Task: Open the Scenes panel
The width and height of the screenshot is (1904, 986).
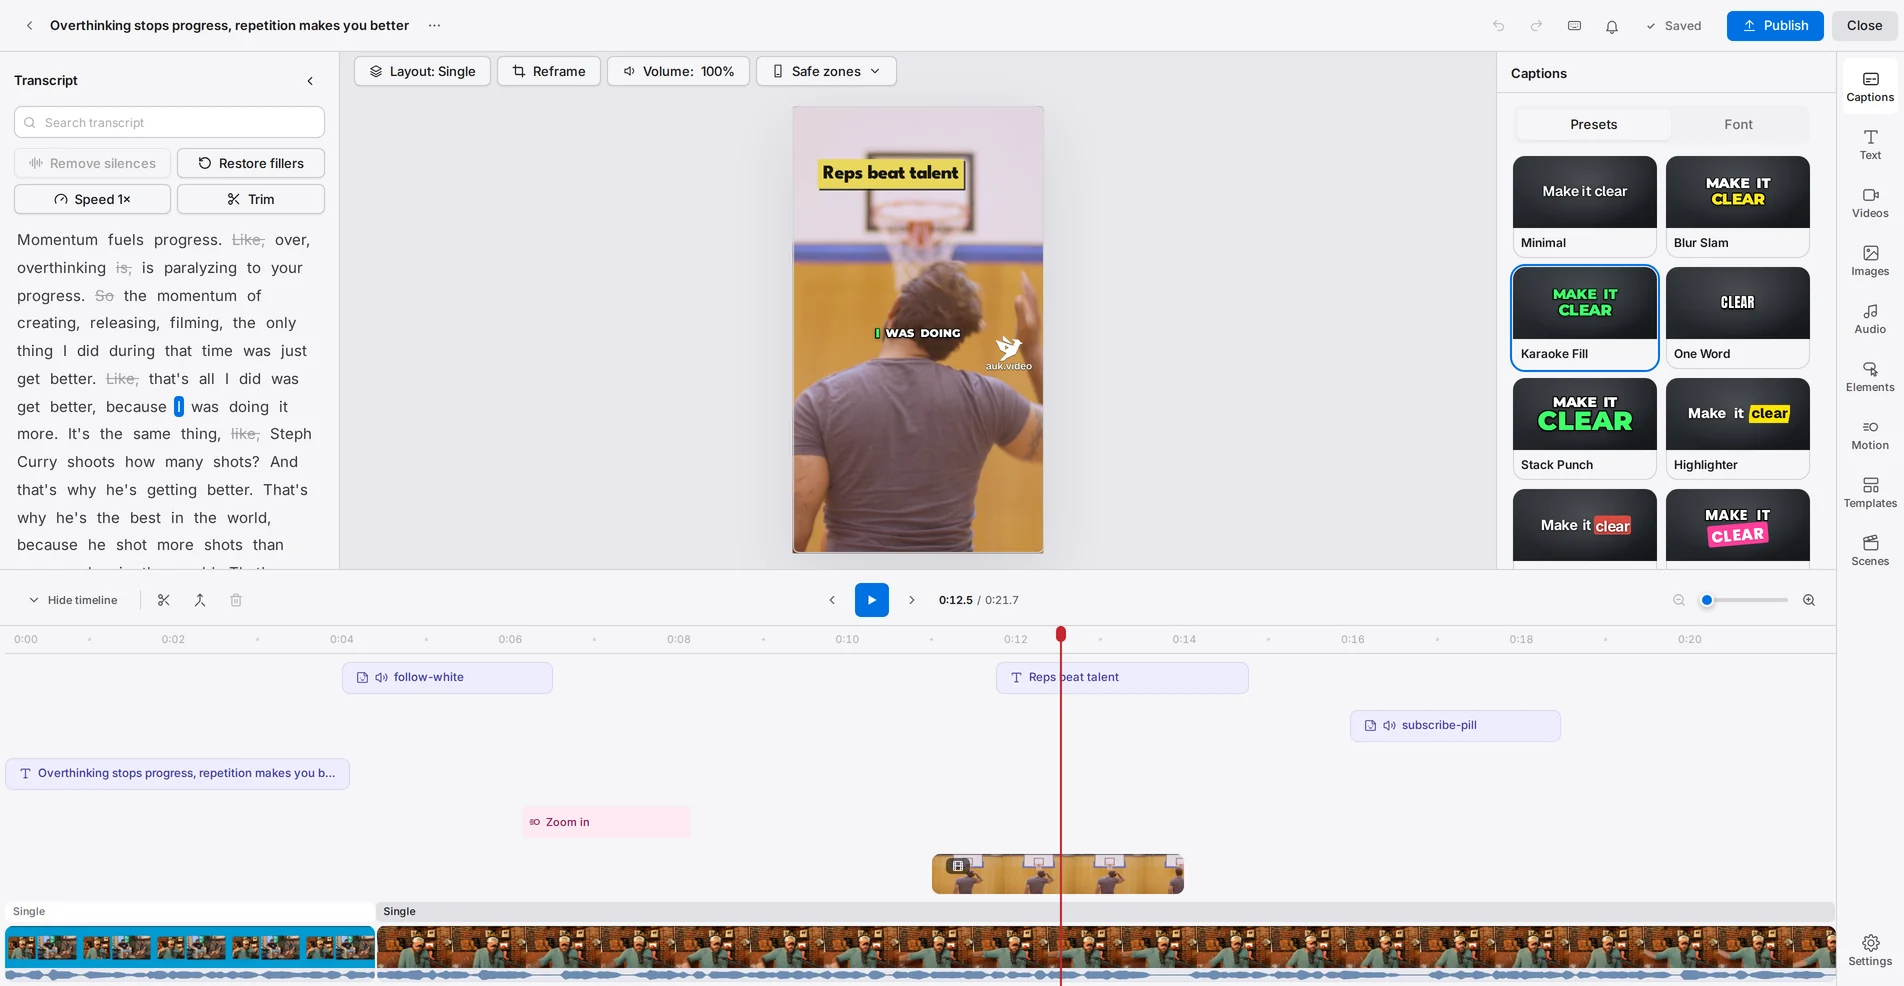Action: 1870,550
